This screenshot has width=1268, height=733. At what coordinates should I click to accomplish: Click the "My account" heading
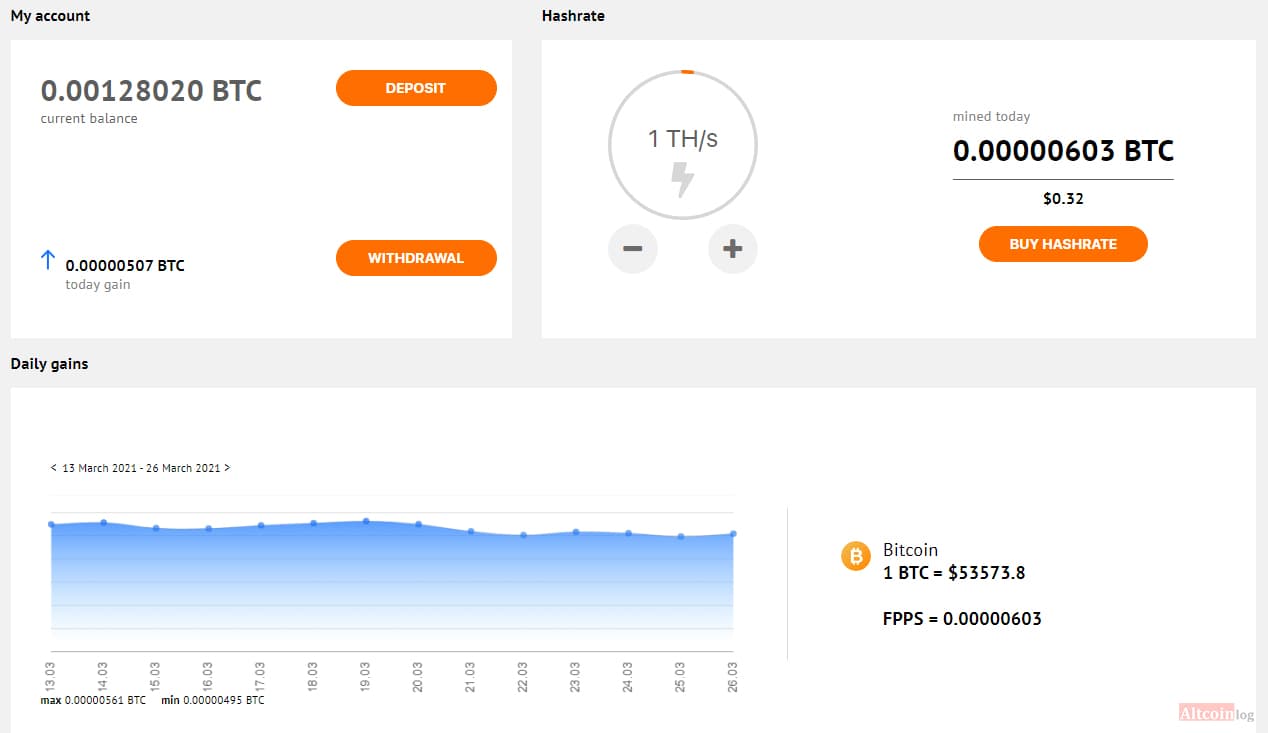click(50, 16)
